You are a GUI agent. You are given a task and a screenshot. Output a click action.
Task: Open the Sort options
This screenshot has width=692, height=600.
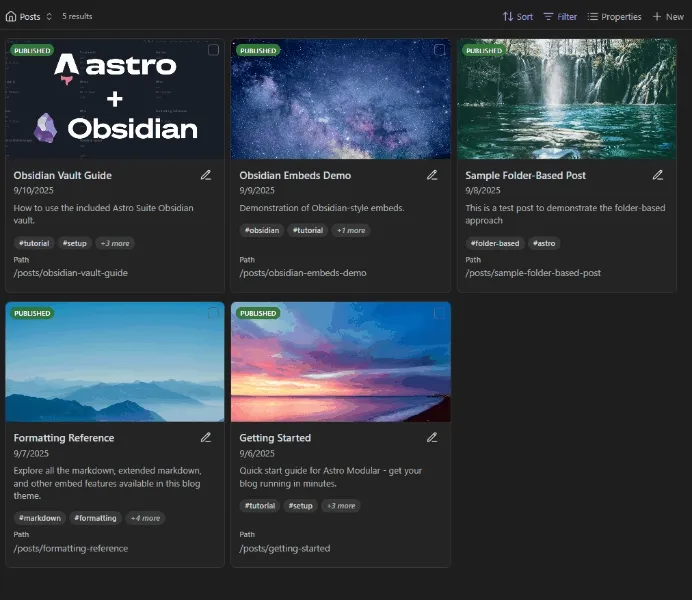(517, 17)
